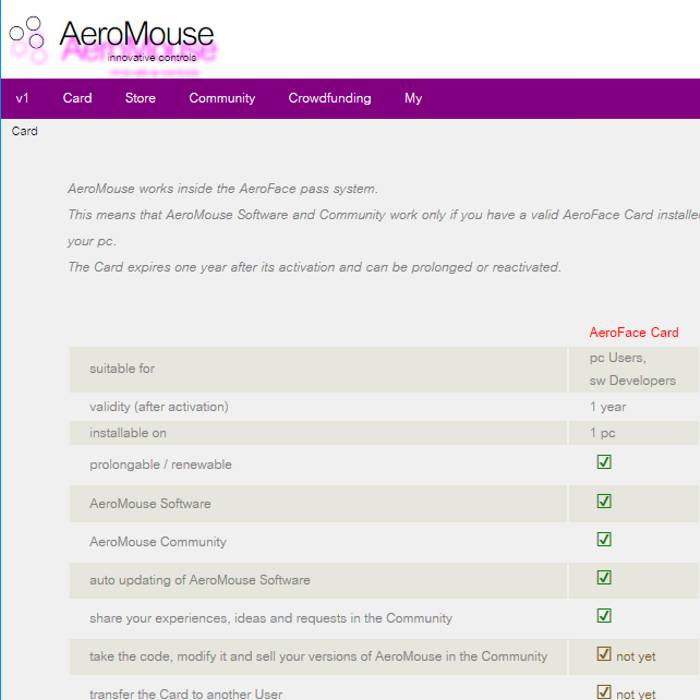This screenshot has width=700, height=700.
Task: Click 'not yet' beside take the code row
Action: click(x=636, y=657)
